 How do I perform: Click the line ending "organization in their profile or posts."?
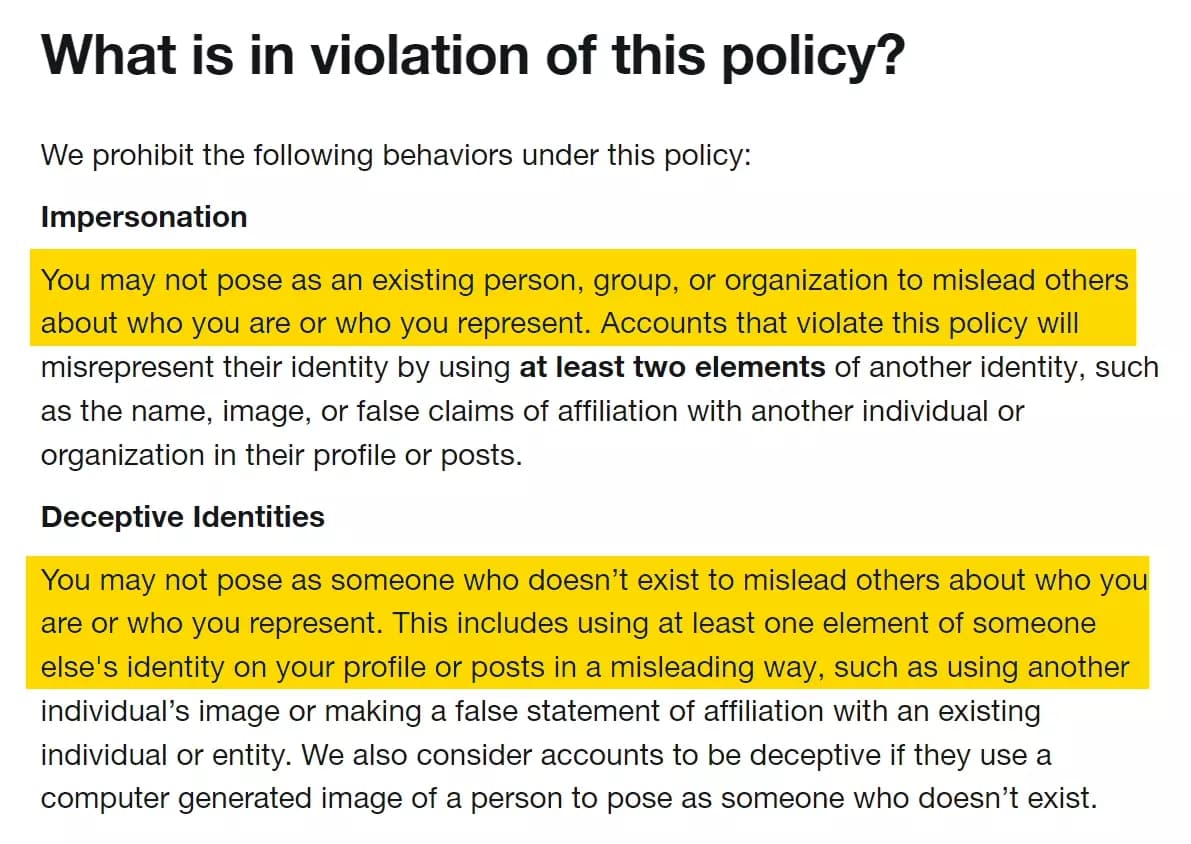coord(282,455)
